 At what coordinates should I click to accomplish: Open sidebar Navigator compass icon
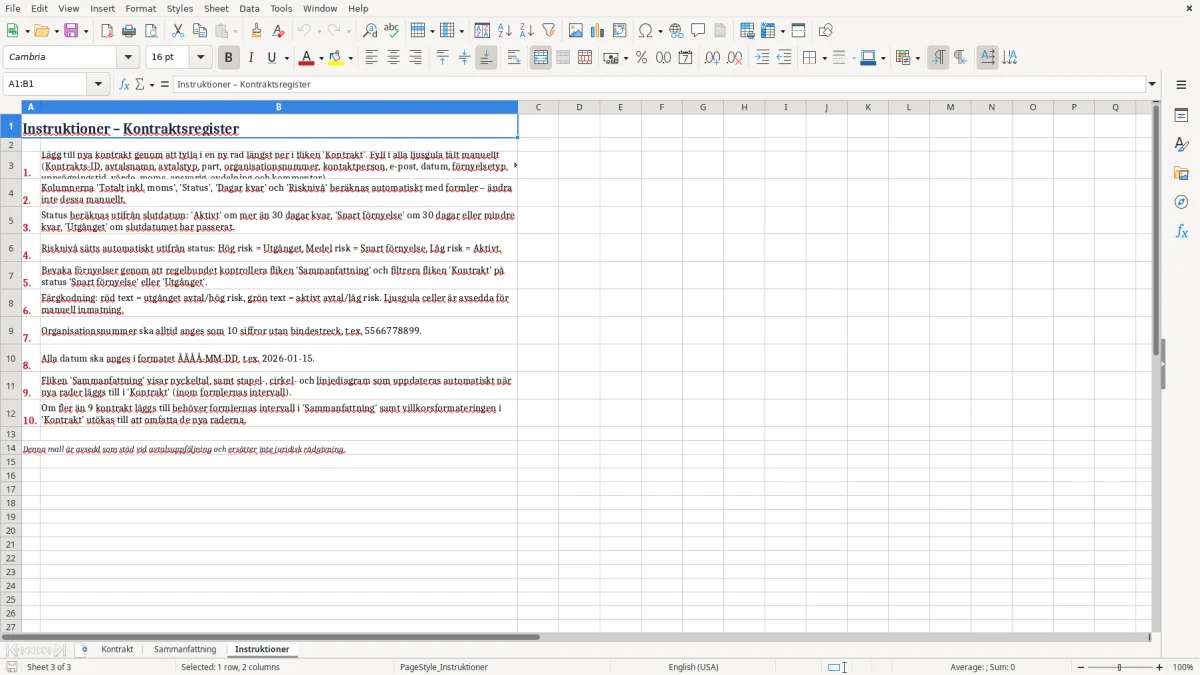(x=1181, y=202)
